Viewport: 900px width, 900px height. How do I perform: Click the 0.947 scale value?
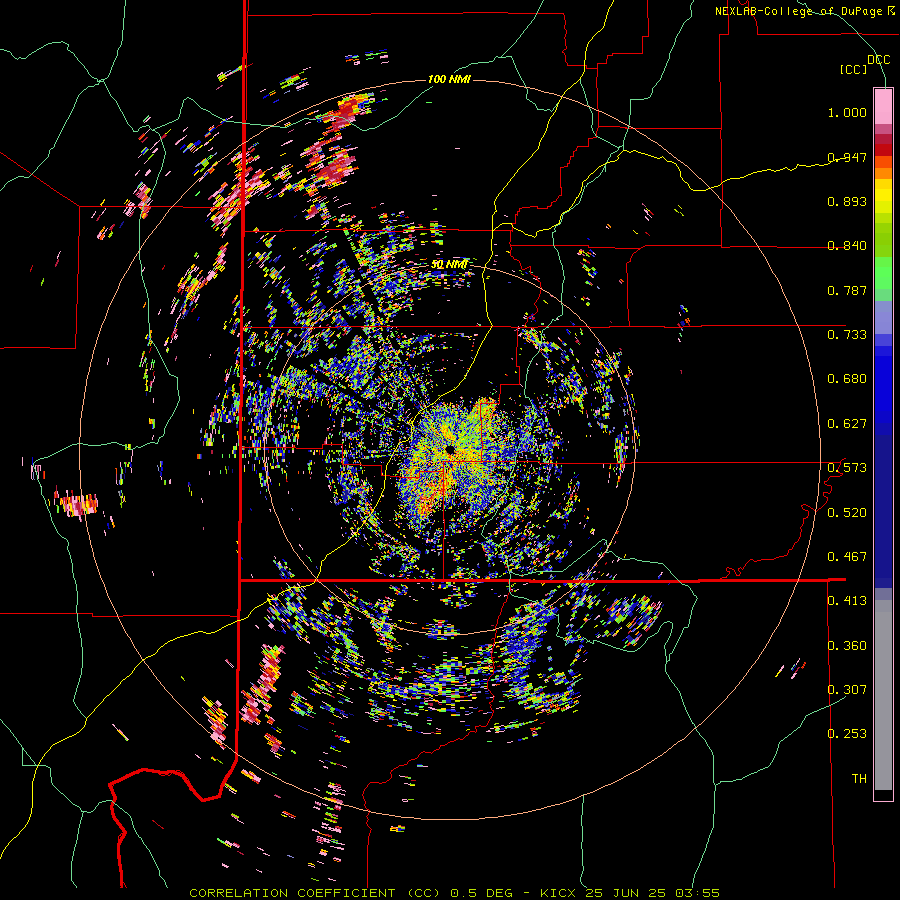(847, 157)
